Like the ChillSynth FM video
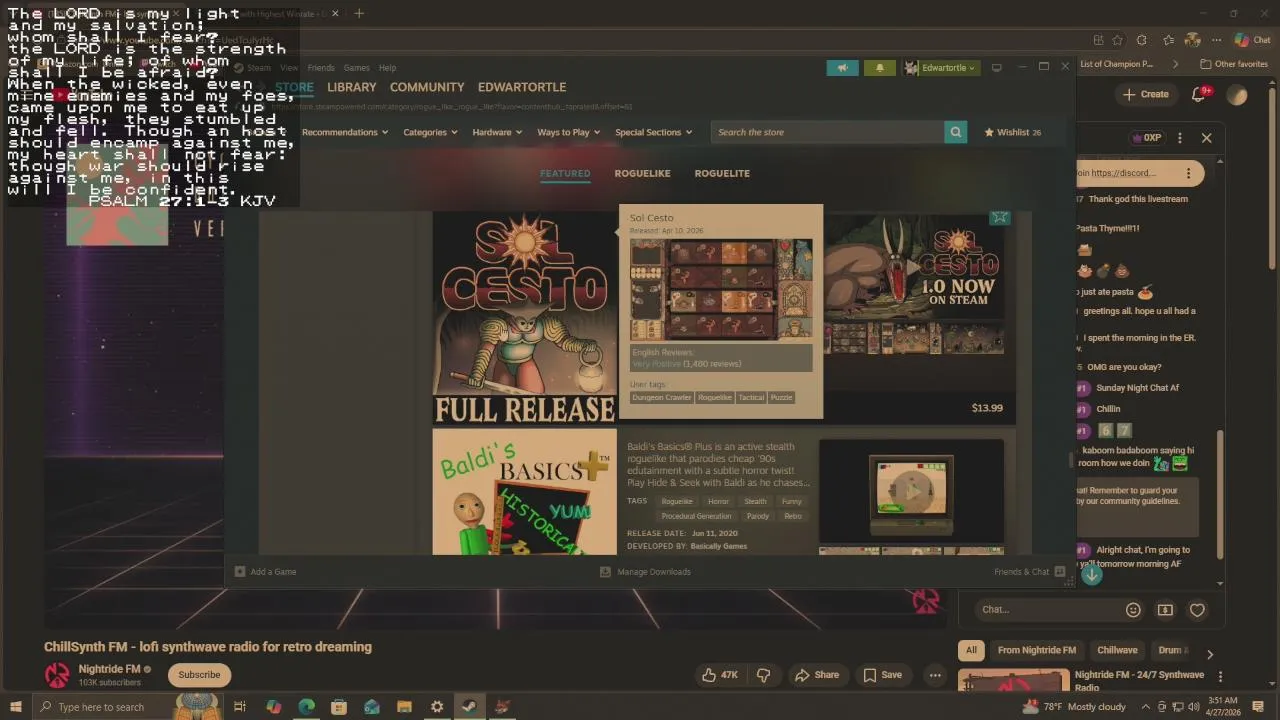 [719, 675]
